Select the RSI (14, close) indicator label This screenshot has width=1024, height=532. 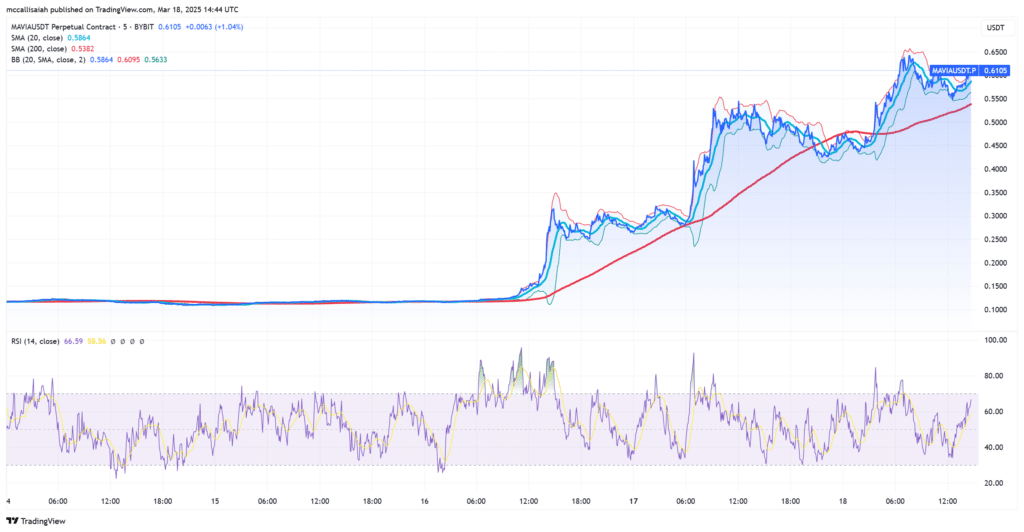click(x=35, y=341)
